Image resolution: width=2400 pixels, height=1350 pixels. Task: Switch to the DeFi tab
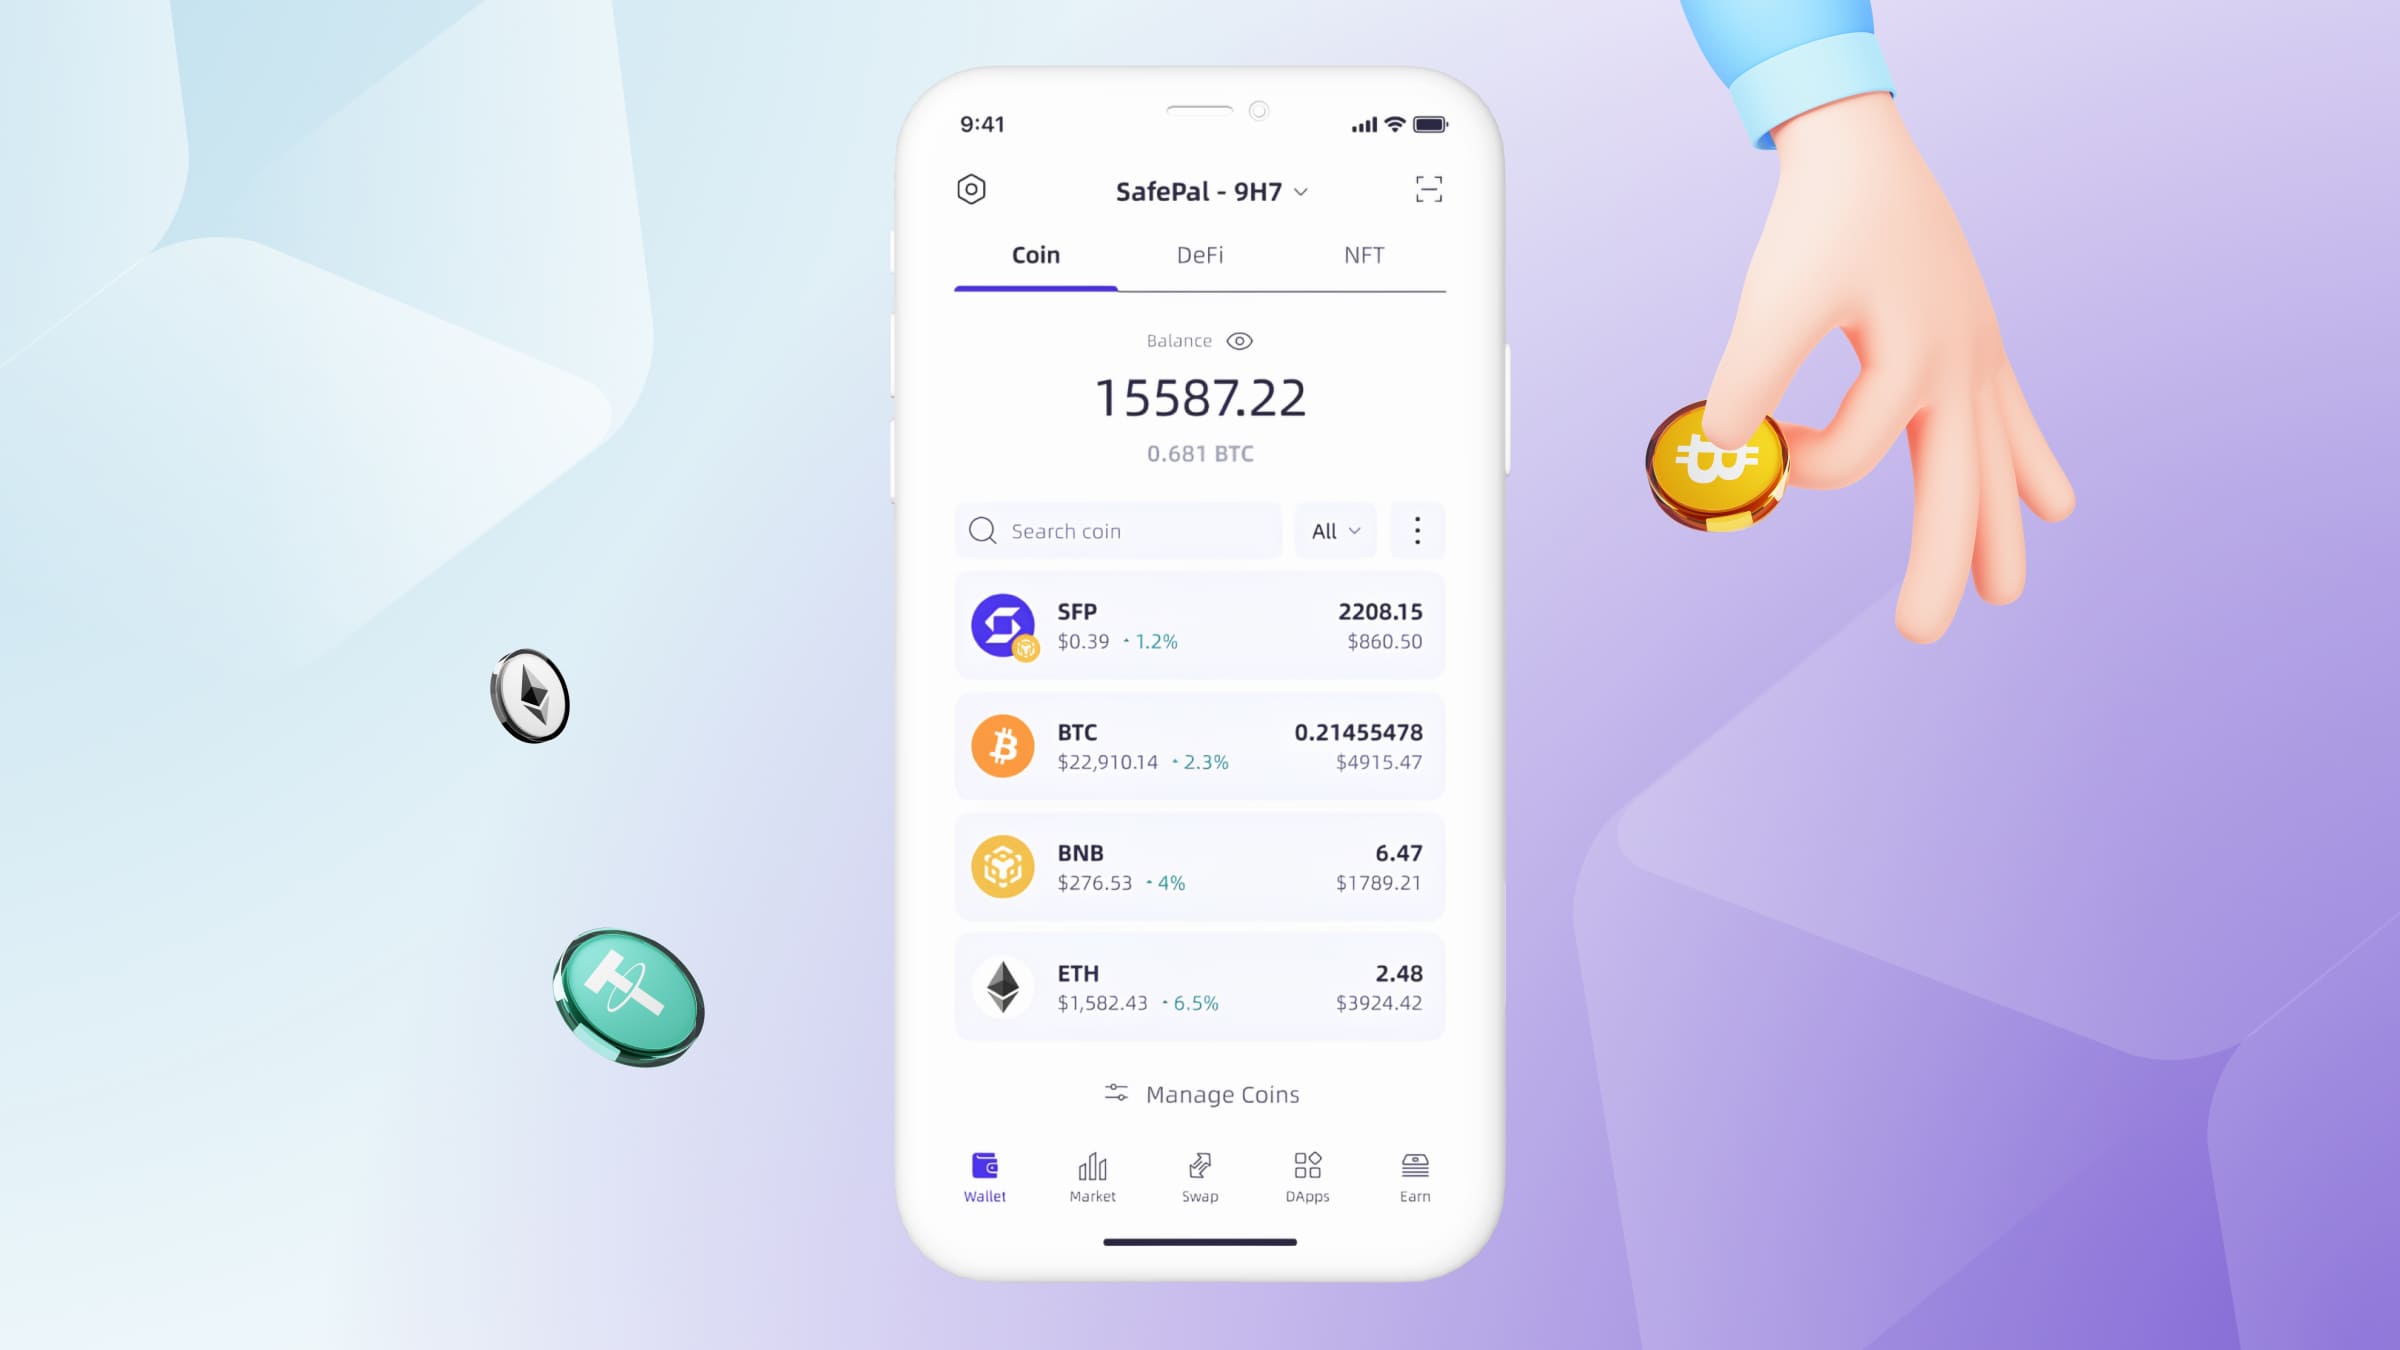pos(1198,255)
